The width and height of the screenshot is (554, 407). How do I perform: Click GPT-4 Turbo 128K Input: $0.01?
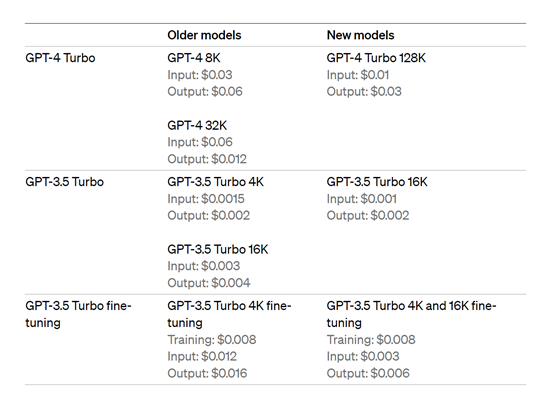(358, 75)
